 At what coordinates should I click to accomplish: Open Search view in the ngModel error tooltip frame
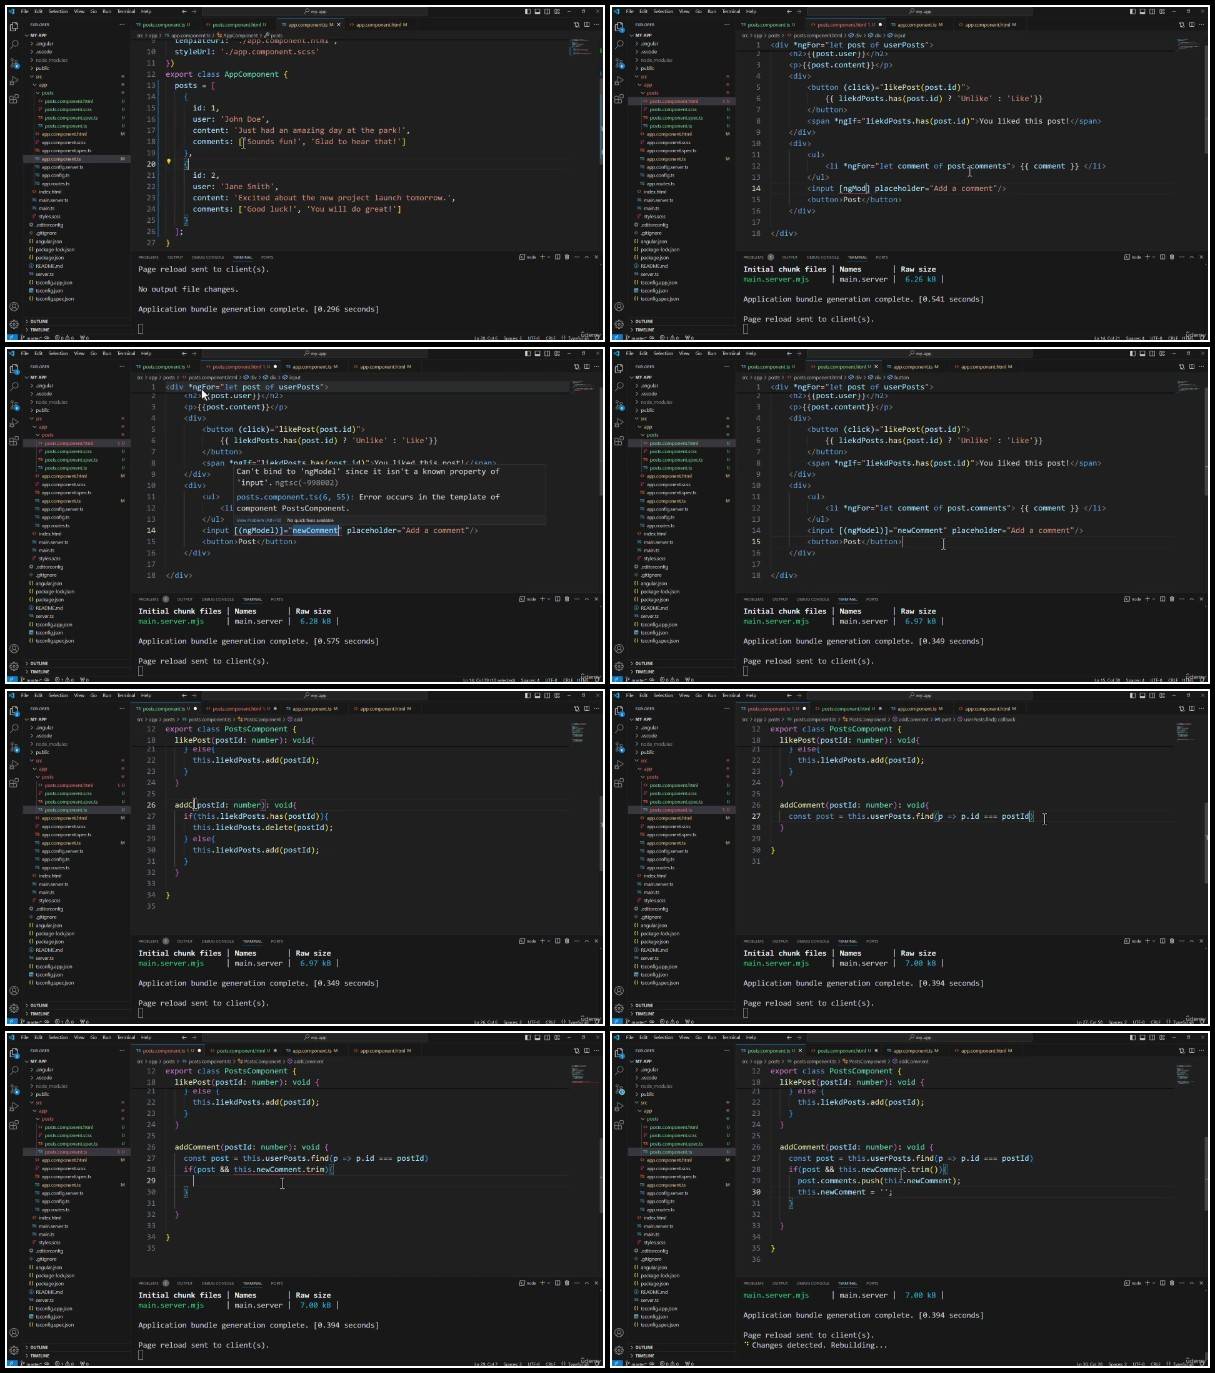tap(14, 386)
